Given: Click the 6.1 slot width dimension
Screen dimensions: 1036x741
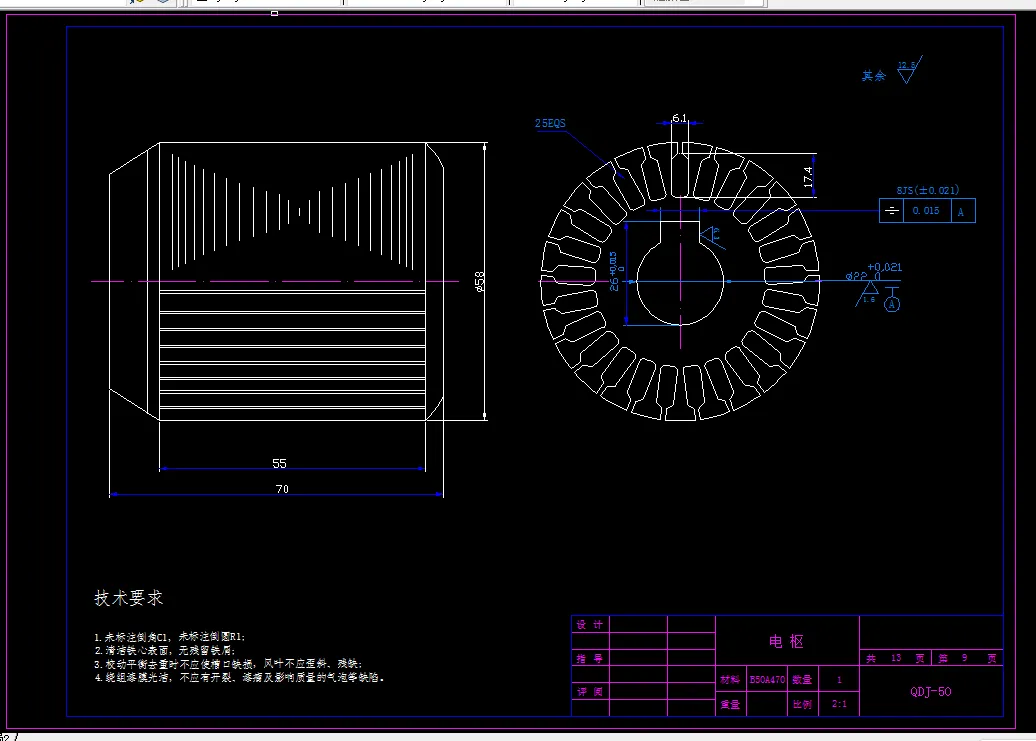Looking at the screenshot, I should click(x=679, y=118).
